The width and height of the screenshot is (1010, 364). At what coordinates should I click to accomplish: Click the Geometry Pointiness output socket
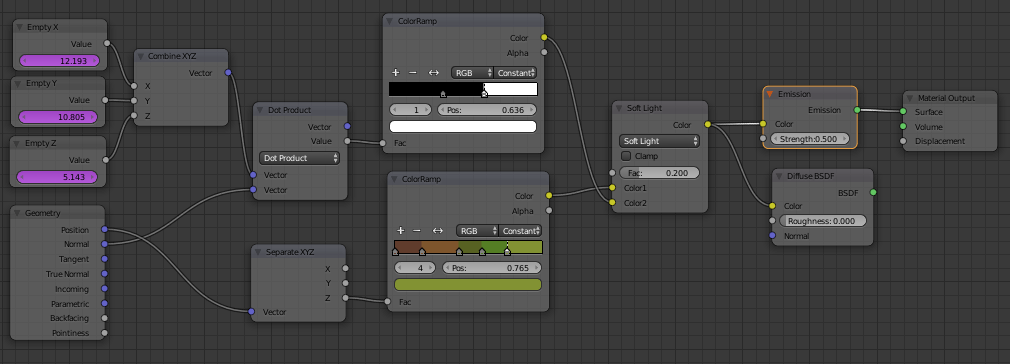click(104, 333)
